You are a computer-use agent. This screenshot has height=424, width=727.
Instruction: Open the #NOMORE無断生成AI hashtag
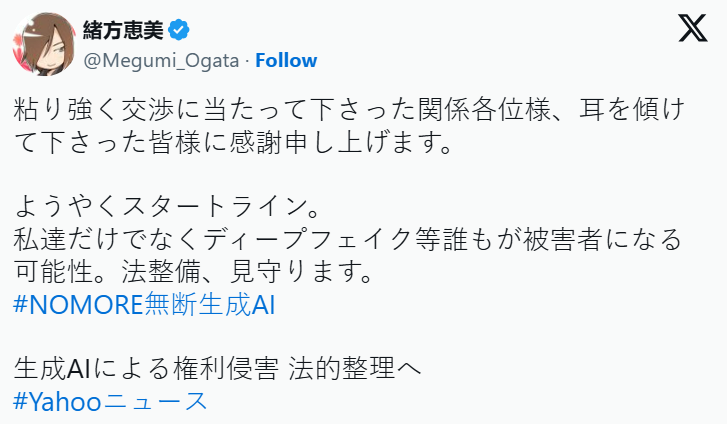tap(144, 305)
